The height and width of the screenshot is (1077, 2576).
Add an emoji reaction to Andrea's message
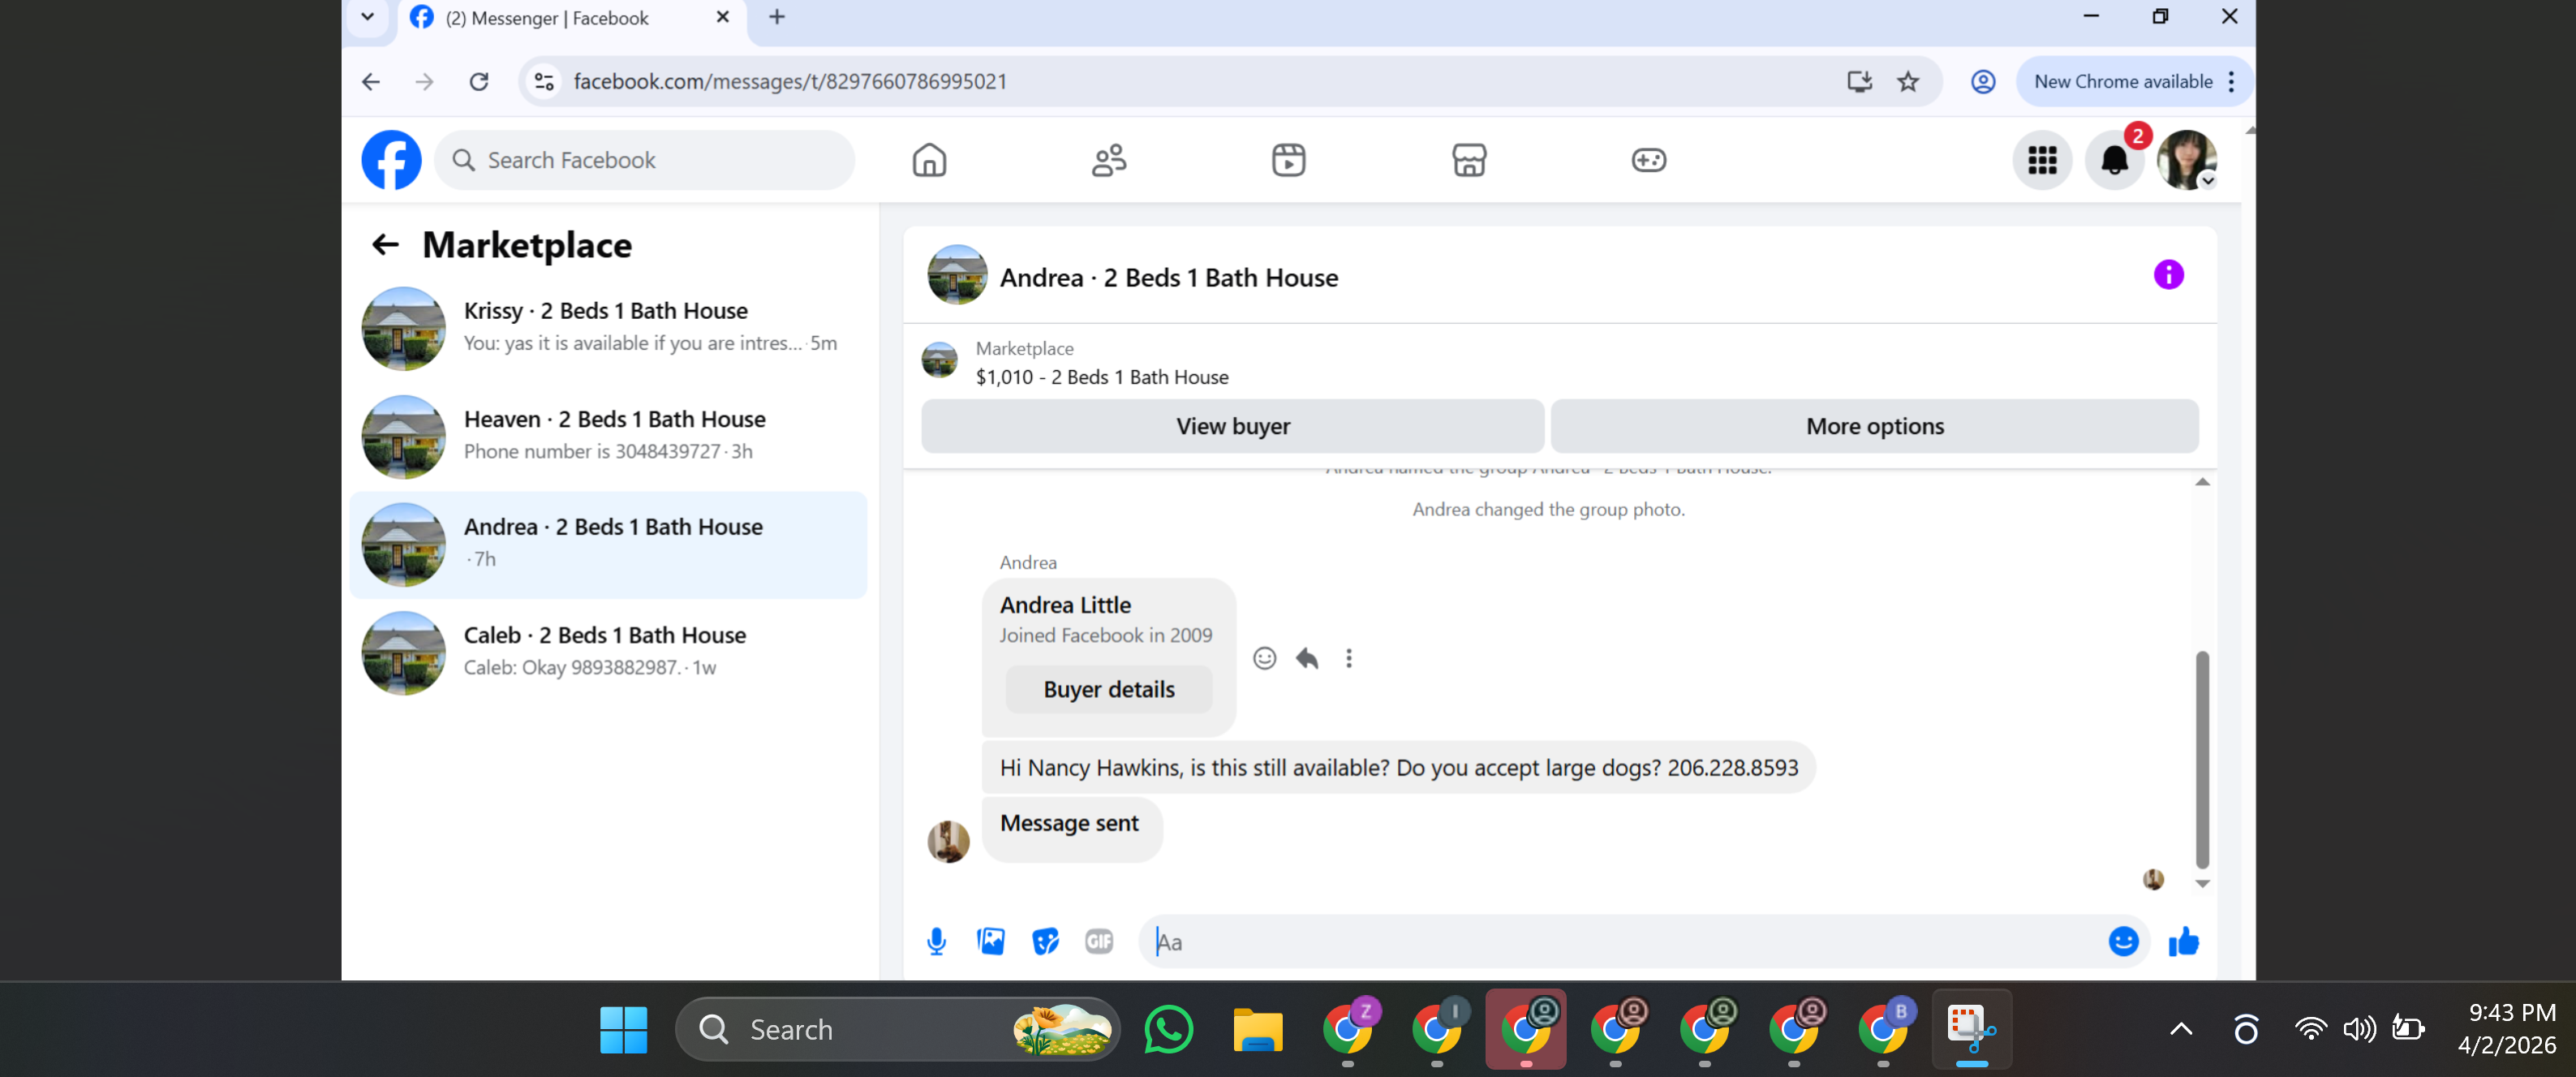(1264, 658)
